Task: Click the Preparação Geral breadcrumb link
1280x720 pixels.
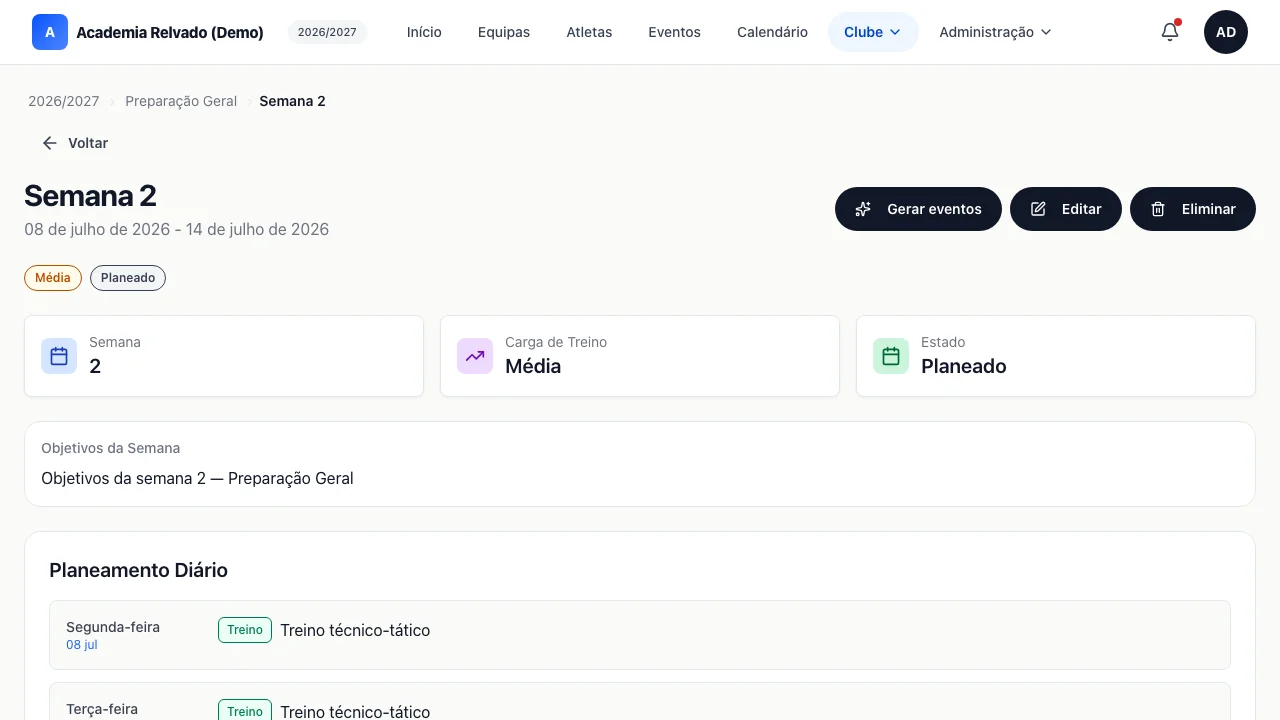Action: coord(181,101)
